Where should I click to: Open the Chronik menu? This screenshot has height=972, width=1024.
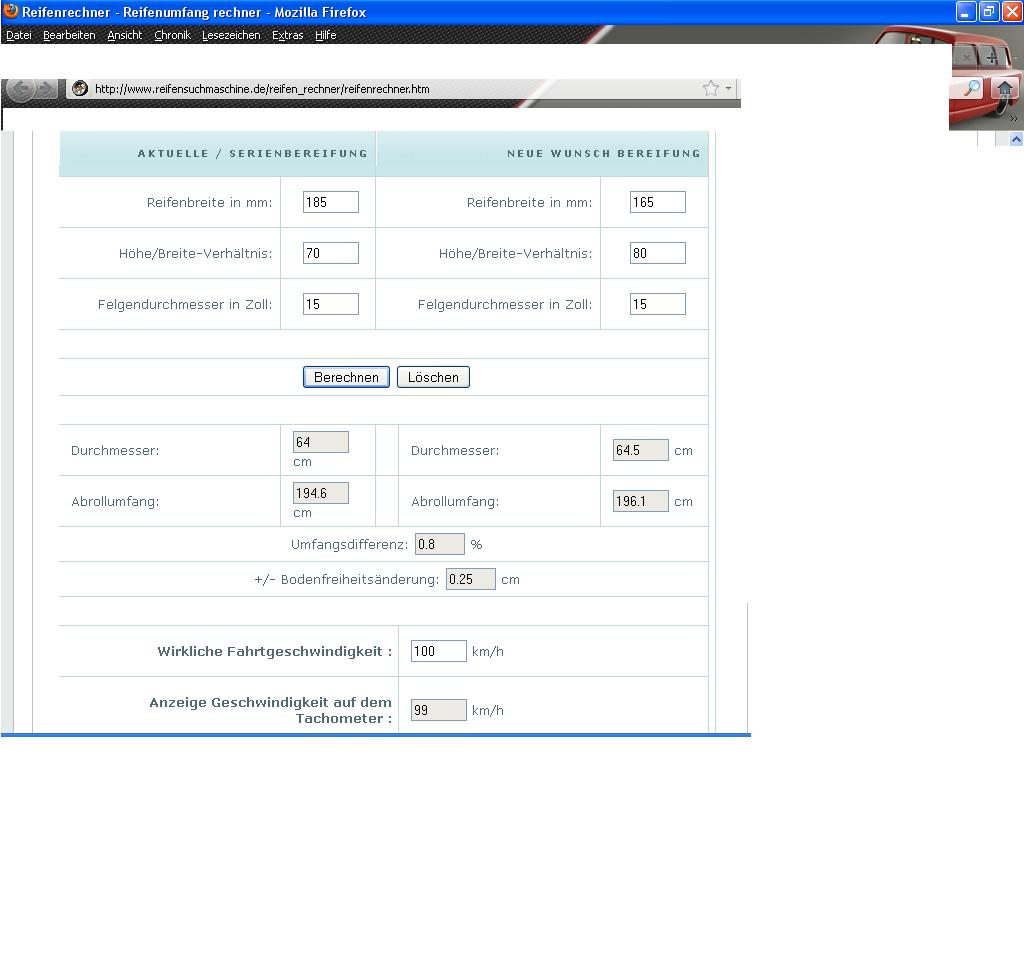172,35
